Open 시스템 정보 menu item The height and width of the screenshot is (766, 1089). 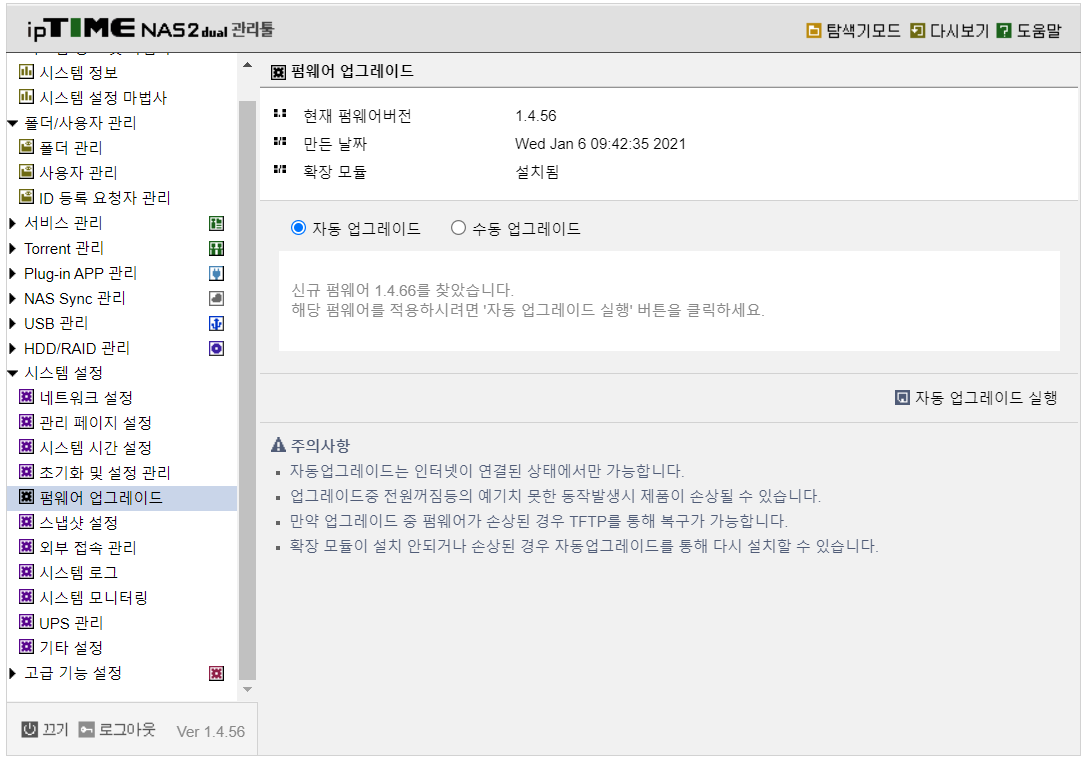click(78, 72)
